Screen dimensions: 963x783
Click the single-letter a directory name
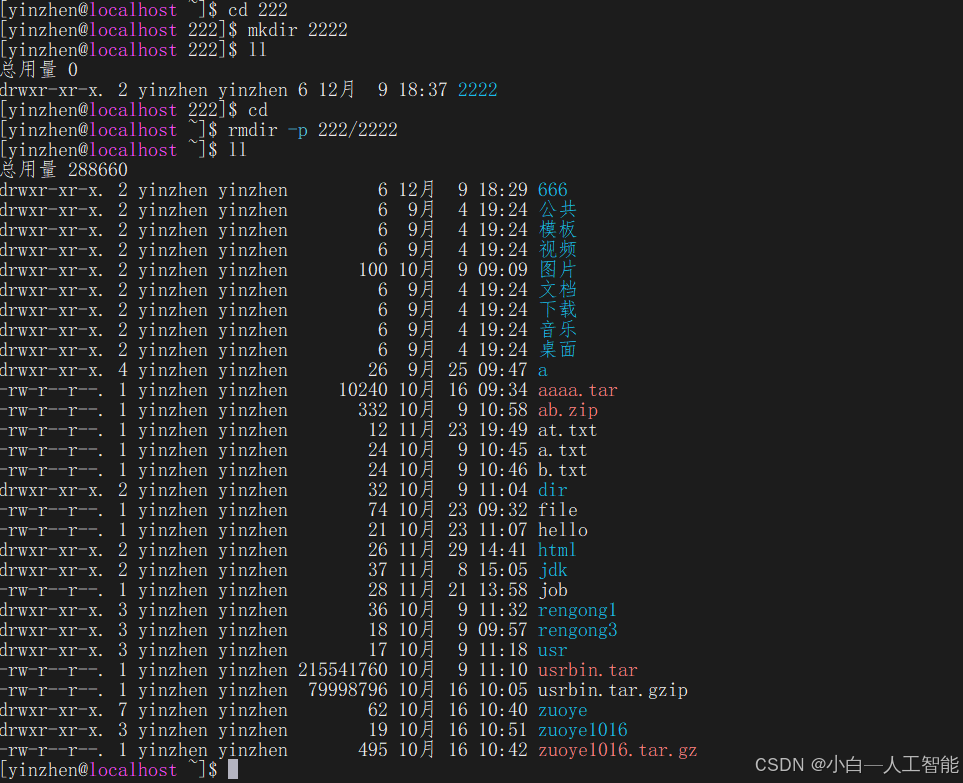click(x=542, y=370)
